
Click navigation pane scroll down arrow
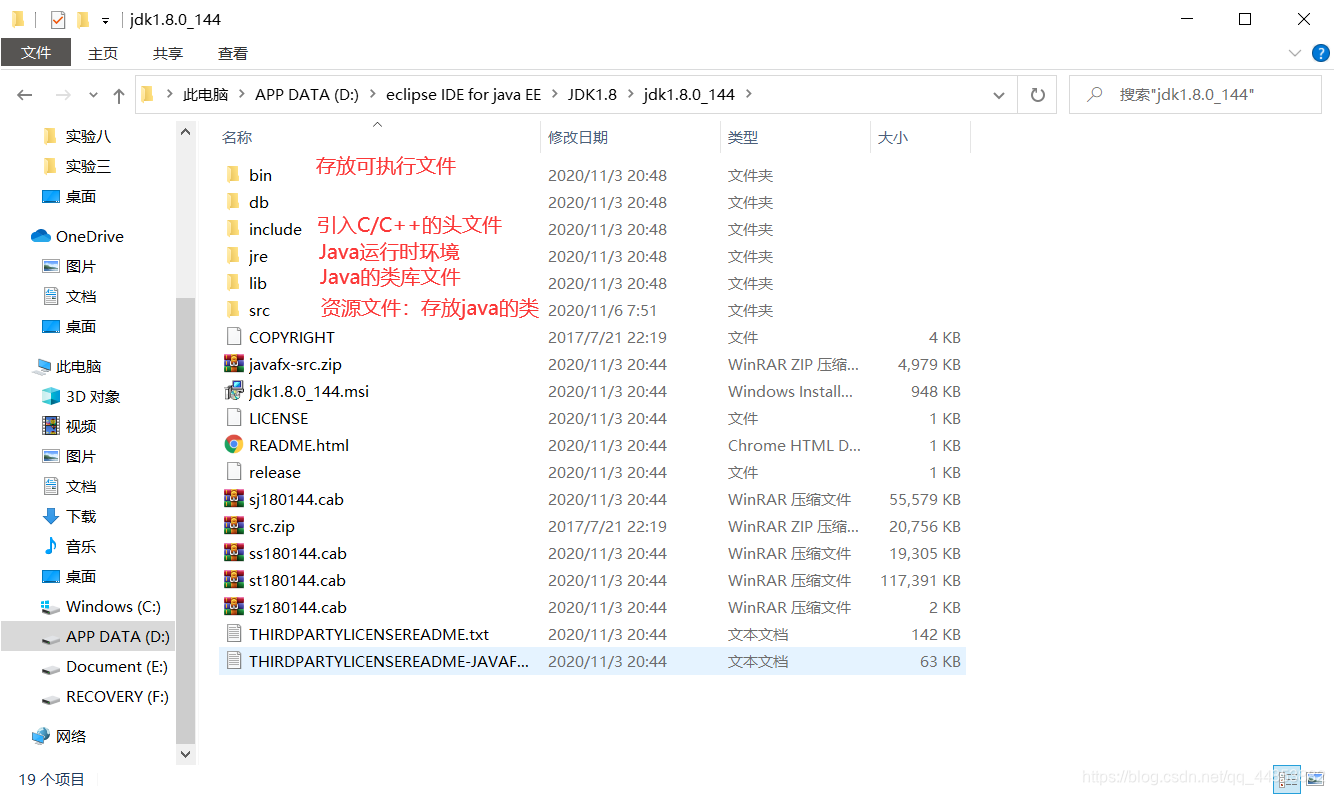click(185, 755)
